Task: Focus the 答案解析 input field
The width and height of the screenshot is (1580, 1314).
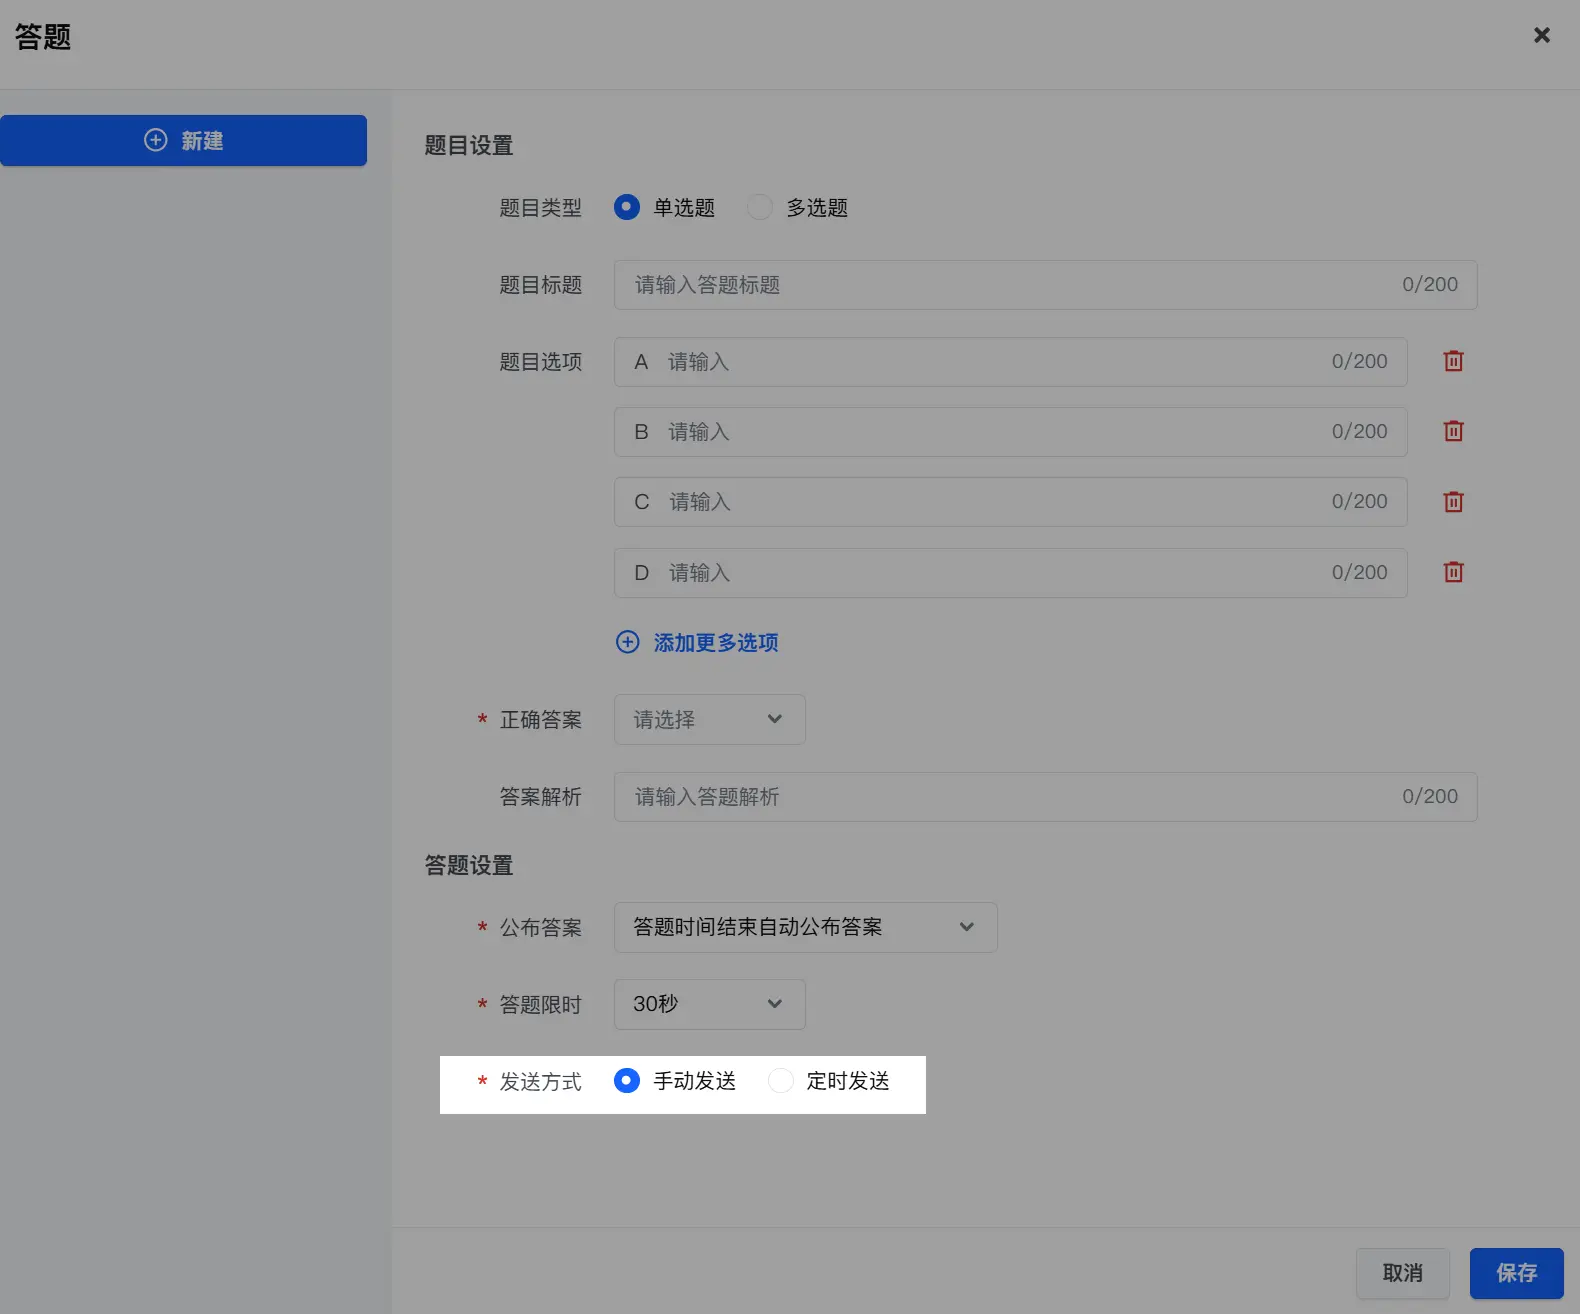Action: point(1046,797)
